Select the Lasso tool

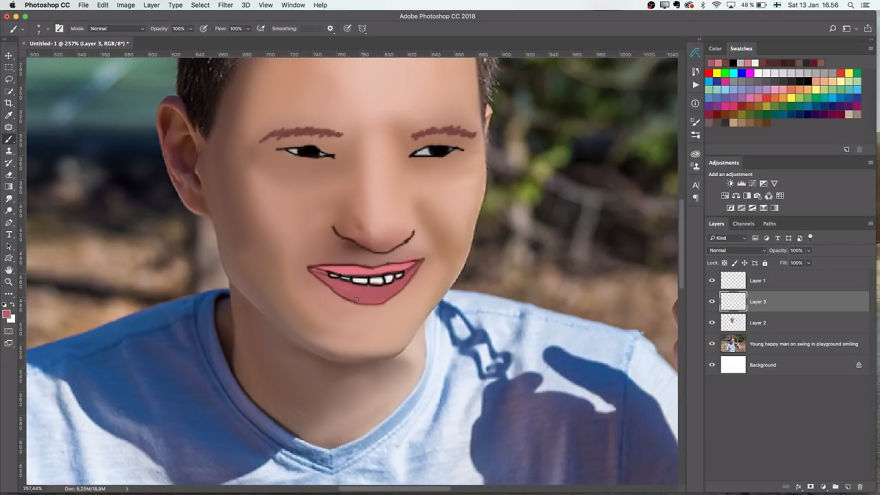tap(9, 79)
